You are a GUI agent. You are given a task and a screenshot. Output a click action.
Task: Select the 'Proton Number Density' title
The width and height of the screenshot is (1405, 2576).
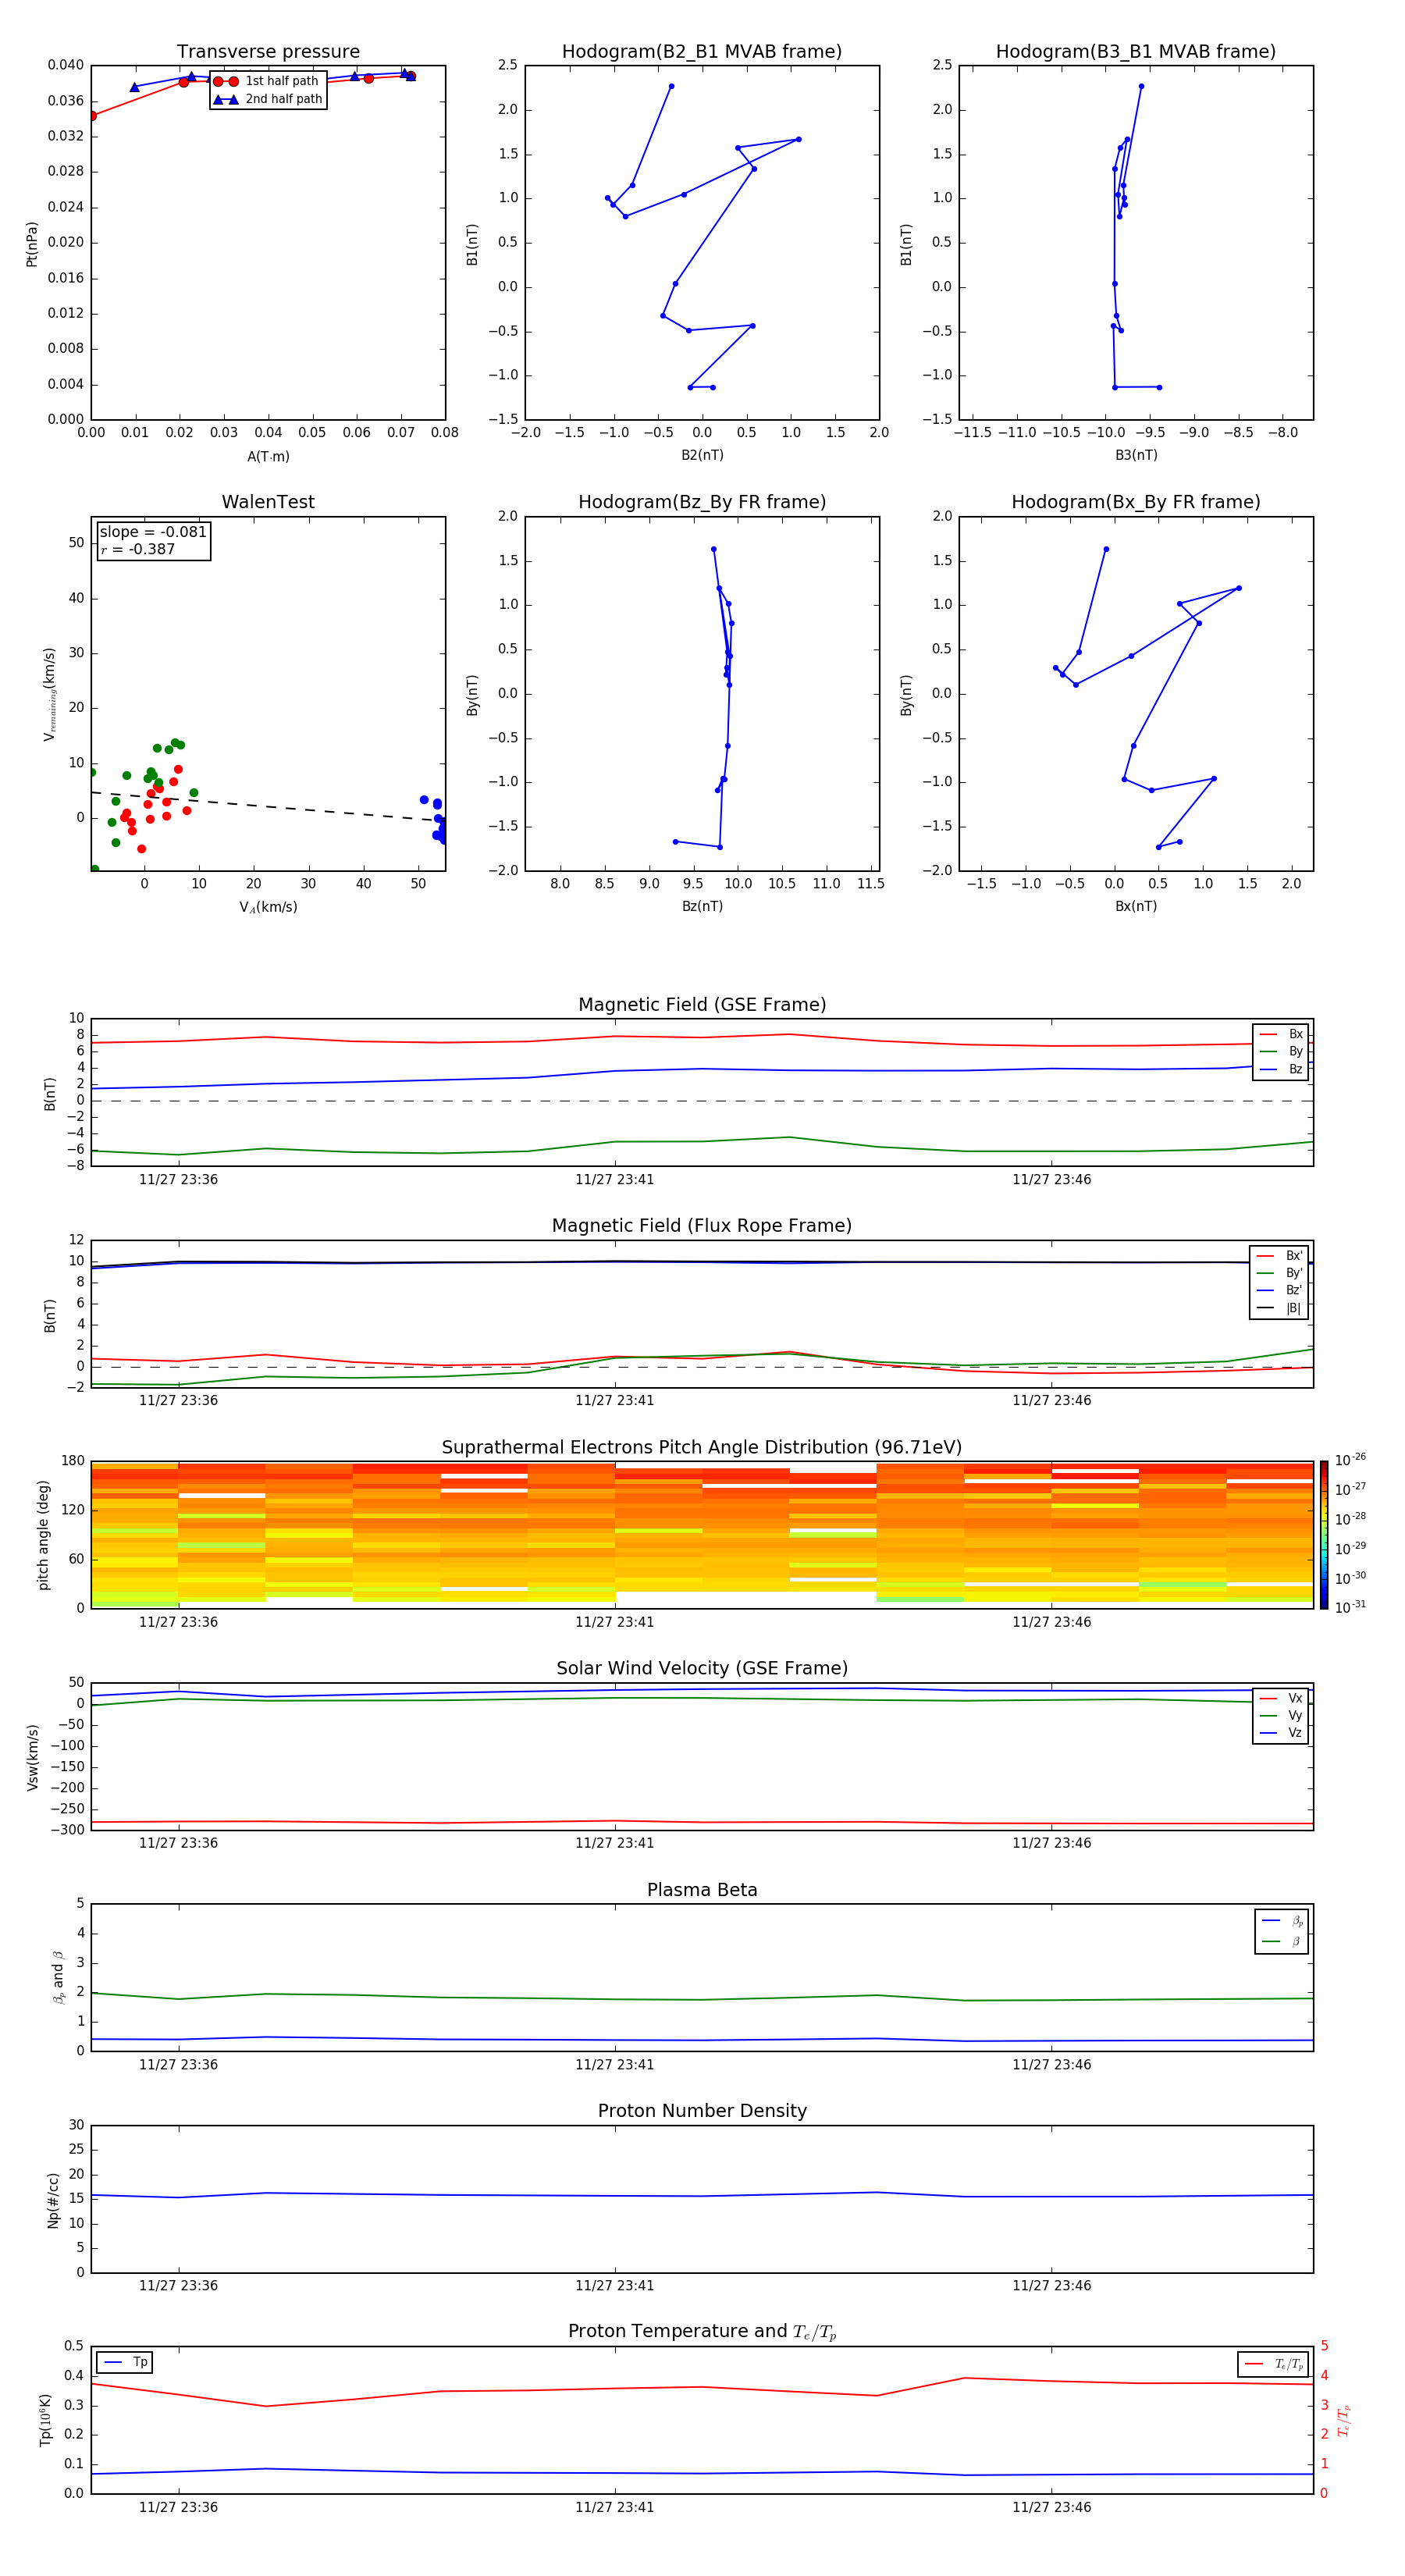tap(702, 2112)
